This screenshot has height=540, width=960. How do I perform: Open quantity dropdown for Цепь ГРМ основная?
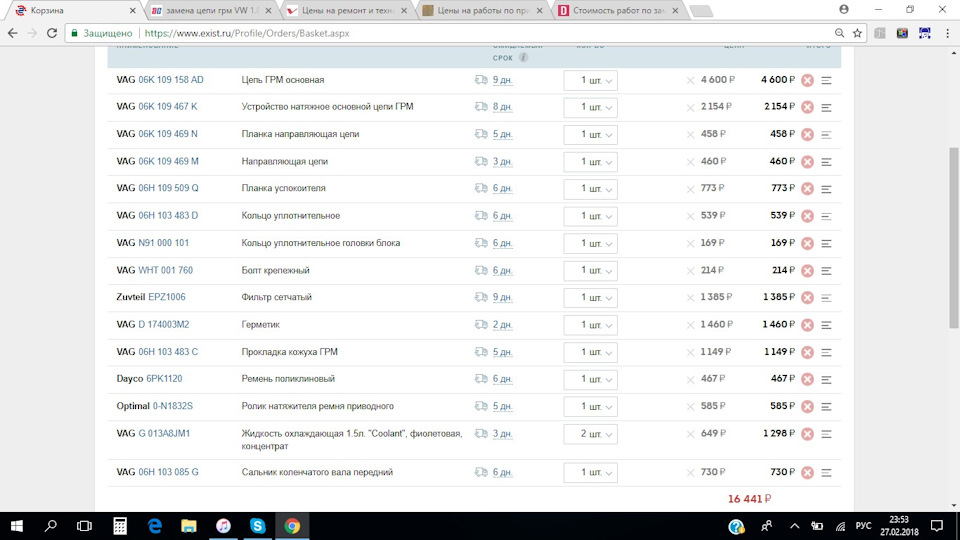(590, 81)
